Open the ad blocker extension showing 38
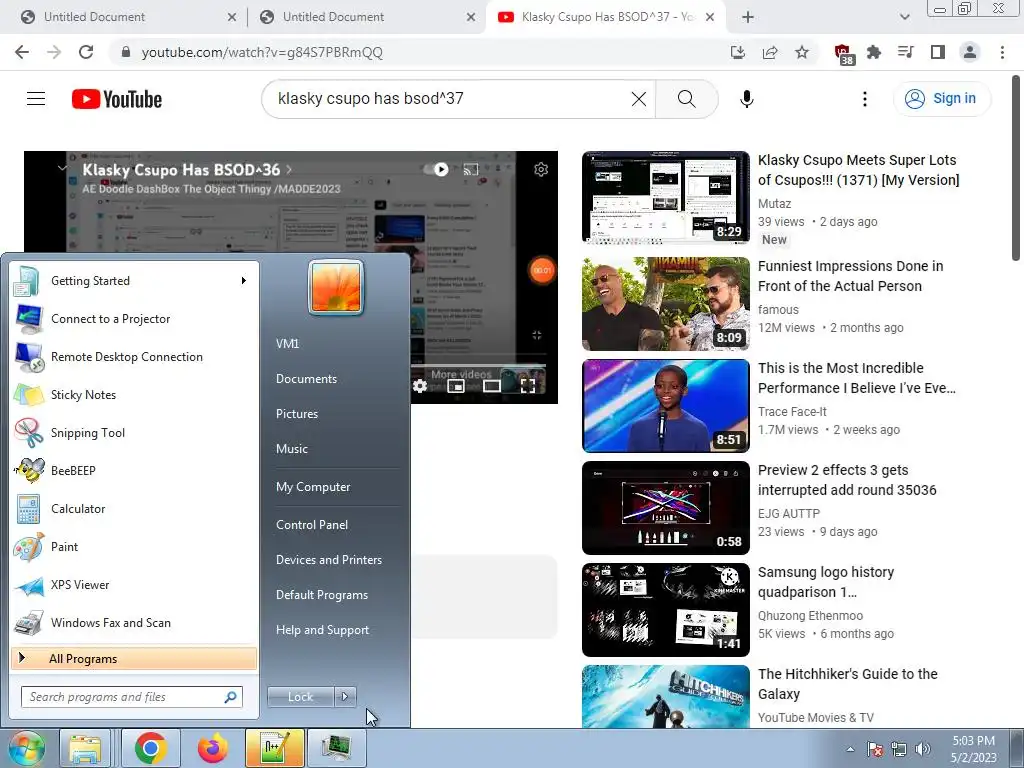The image size is (1024, 768). click(844, 54)
